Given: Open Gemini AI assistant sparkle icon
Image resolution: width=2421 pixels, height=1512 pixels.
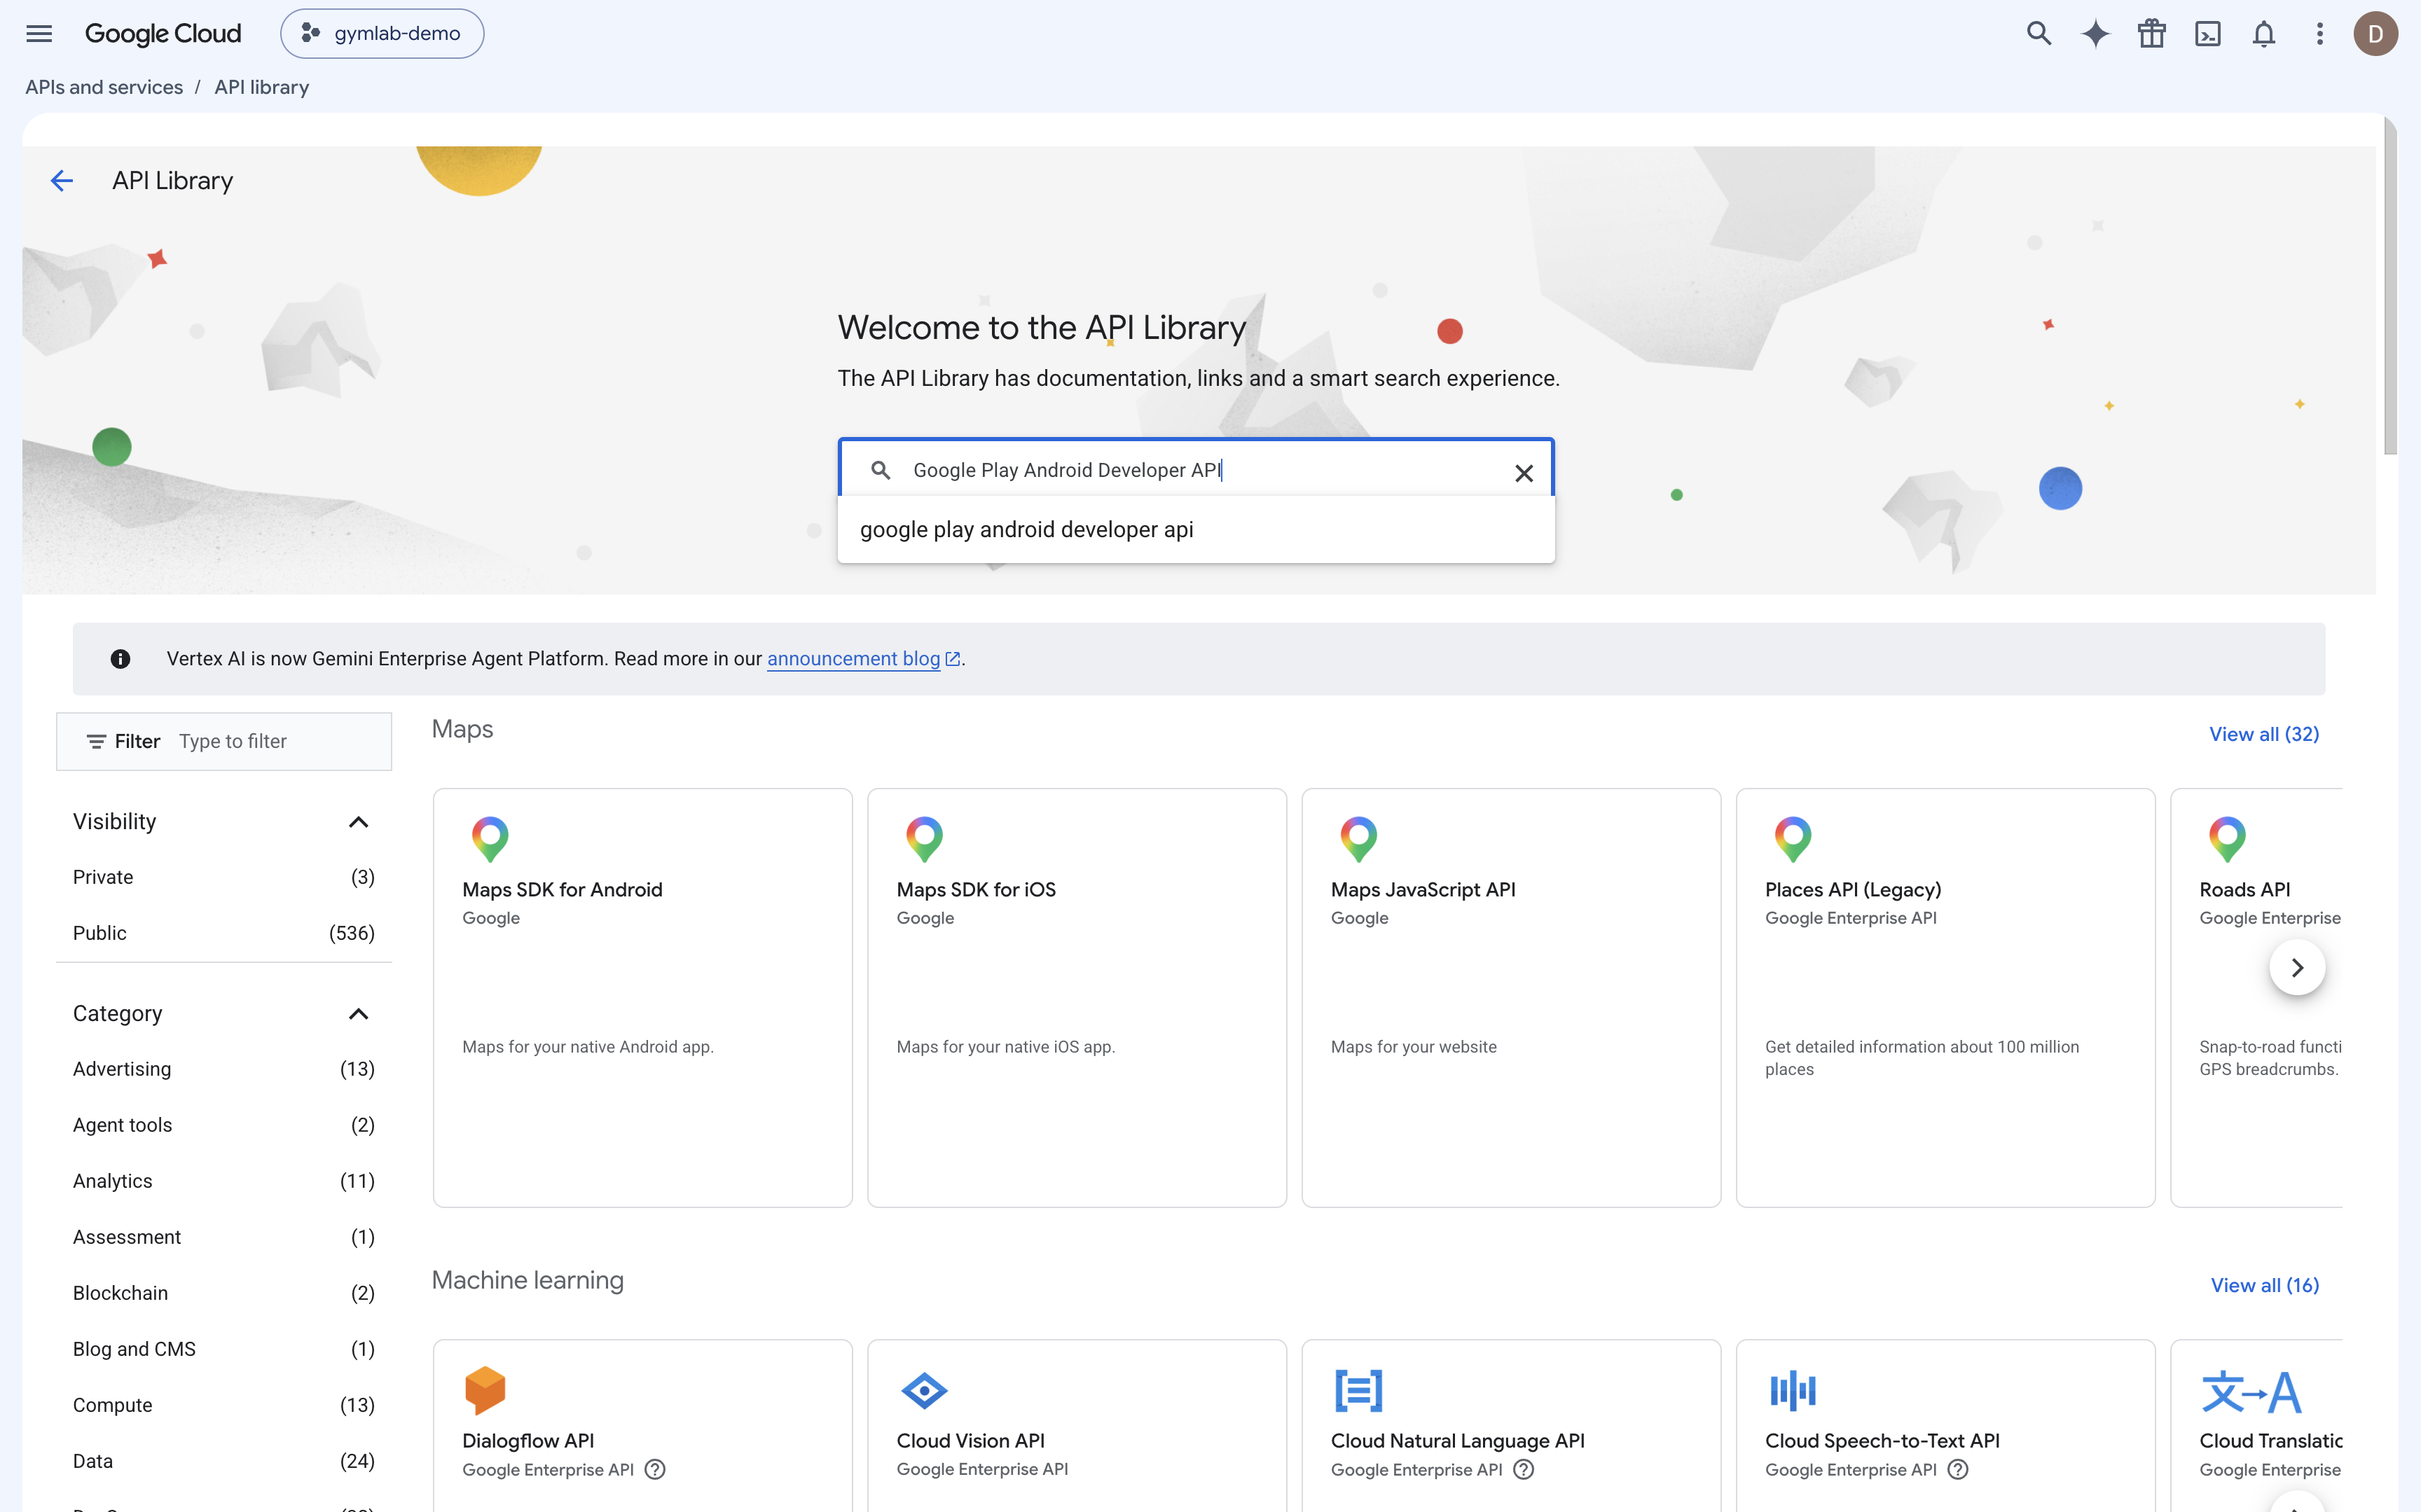Looking at the screenshot, I should 2095,33.
